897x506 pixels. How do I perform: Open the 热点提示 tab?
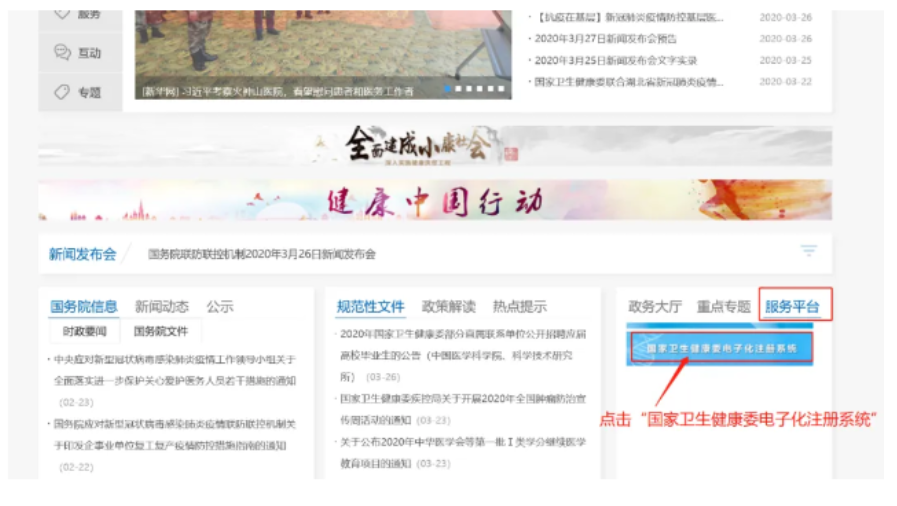click(x=519, y=307)
